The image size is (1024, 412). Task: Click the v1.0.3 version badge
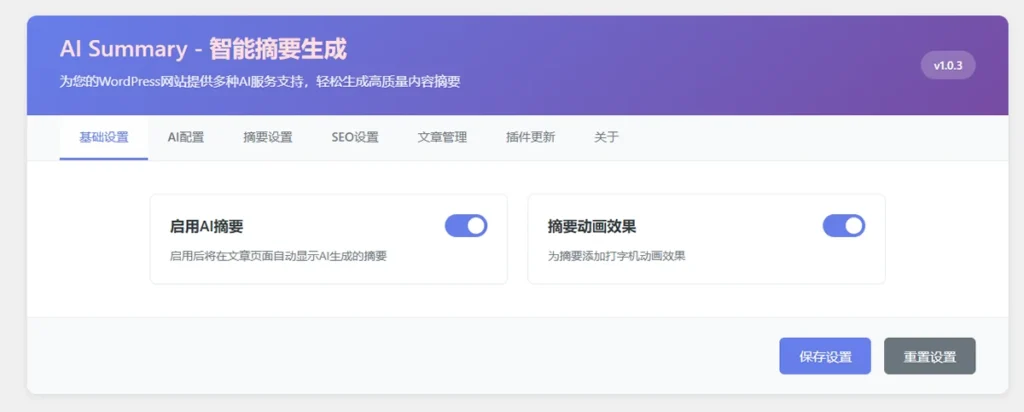pos(947,66)
